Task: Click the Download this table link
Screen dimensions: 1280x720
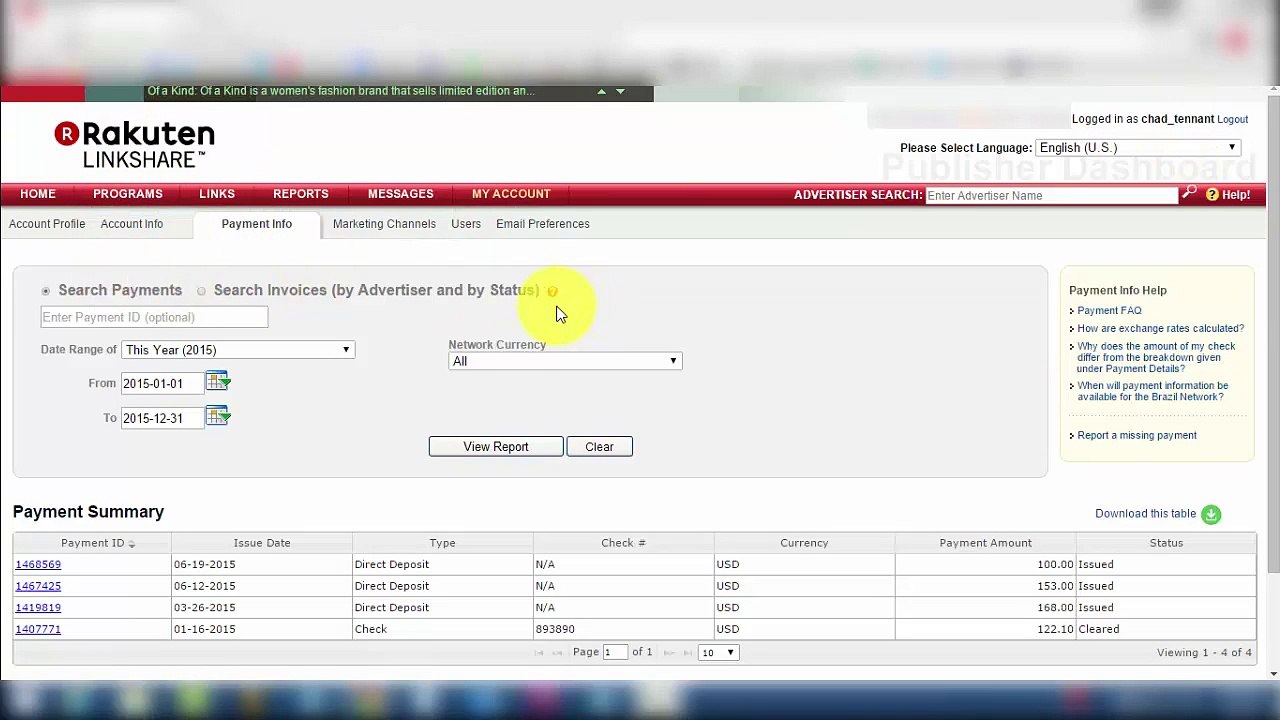Action: click(x=1145, y=514)
